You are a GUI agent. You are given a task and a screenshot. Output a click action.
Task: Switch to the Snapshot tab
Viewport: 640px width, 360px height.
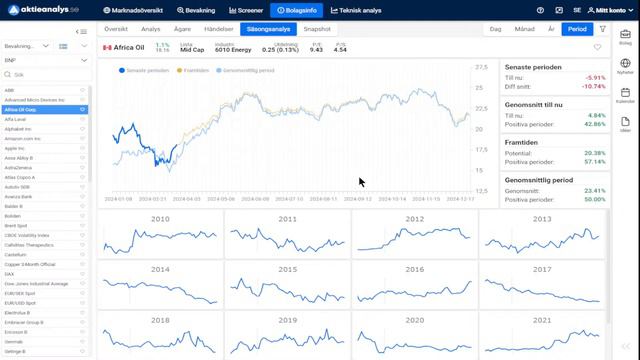pyautogui.click(x=317, y=29)
